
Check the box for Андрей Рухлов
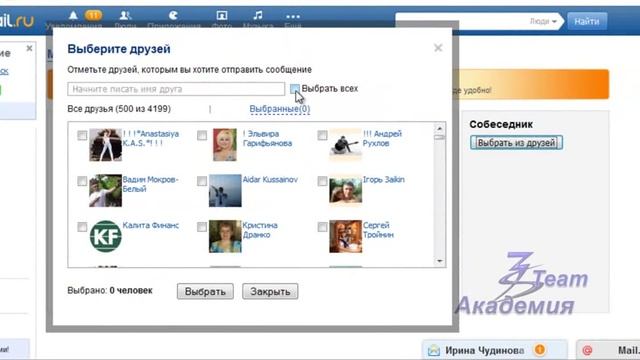pos(322,135)
